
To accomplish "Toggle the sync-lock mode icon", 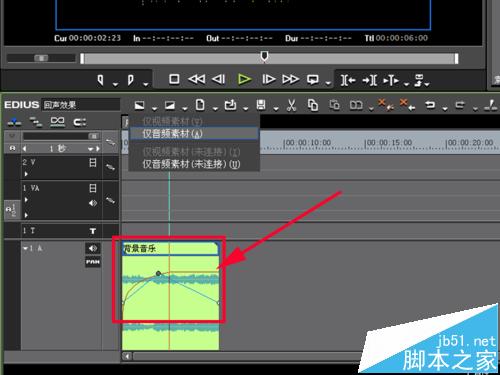I will coord(14,122).
